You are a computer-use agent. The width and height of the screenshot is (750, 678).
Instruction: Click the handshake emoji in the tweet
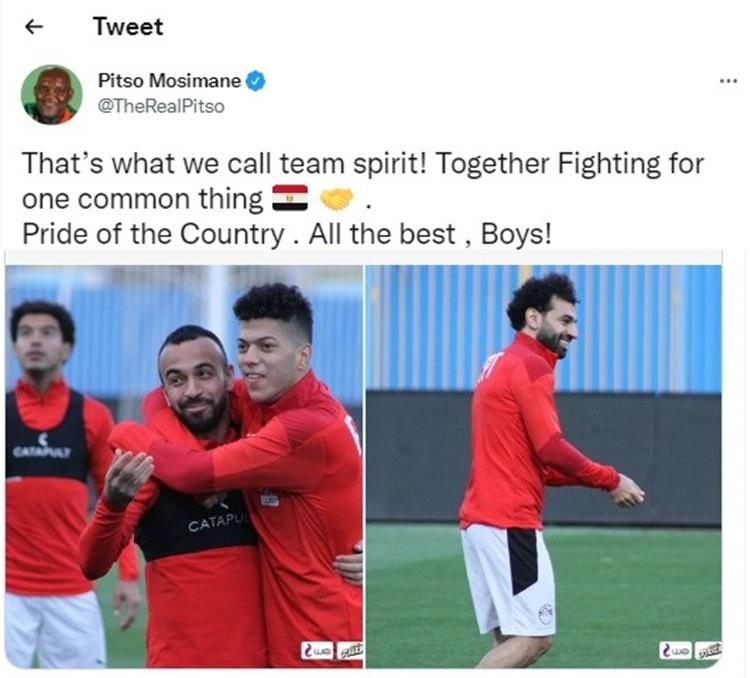336,199
